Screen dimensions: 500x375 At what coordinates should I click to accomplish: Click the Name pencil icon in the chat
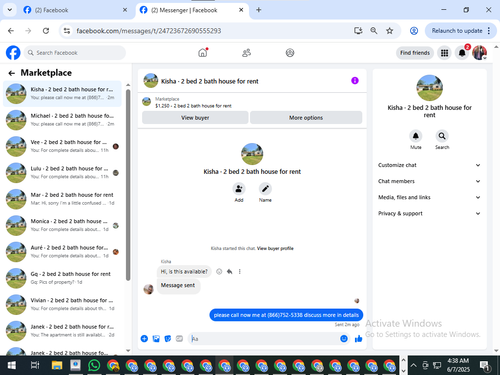(x=265, y=189)
